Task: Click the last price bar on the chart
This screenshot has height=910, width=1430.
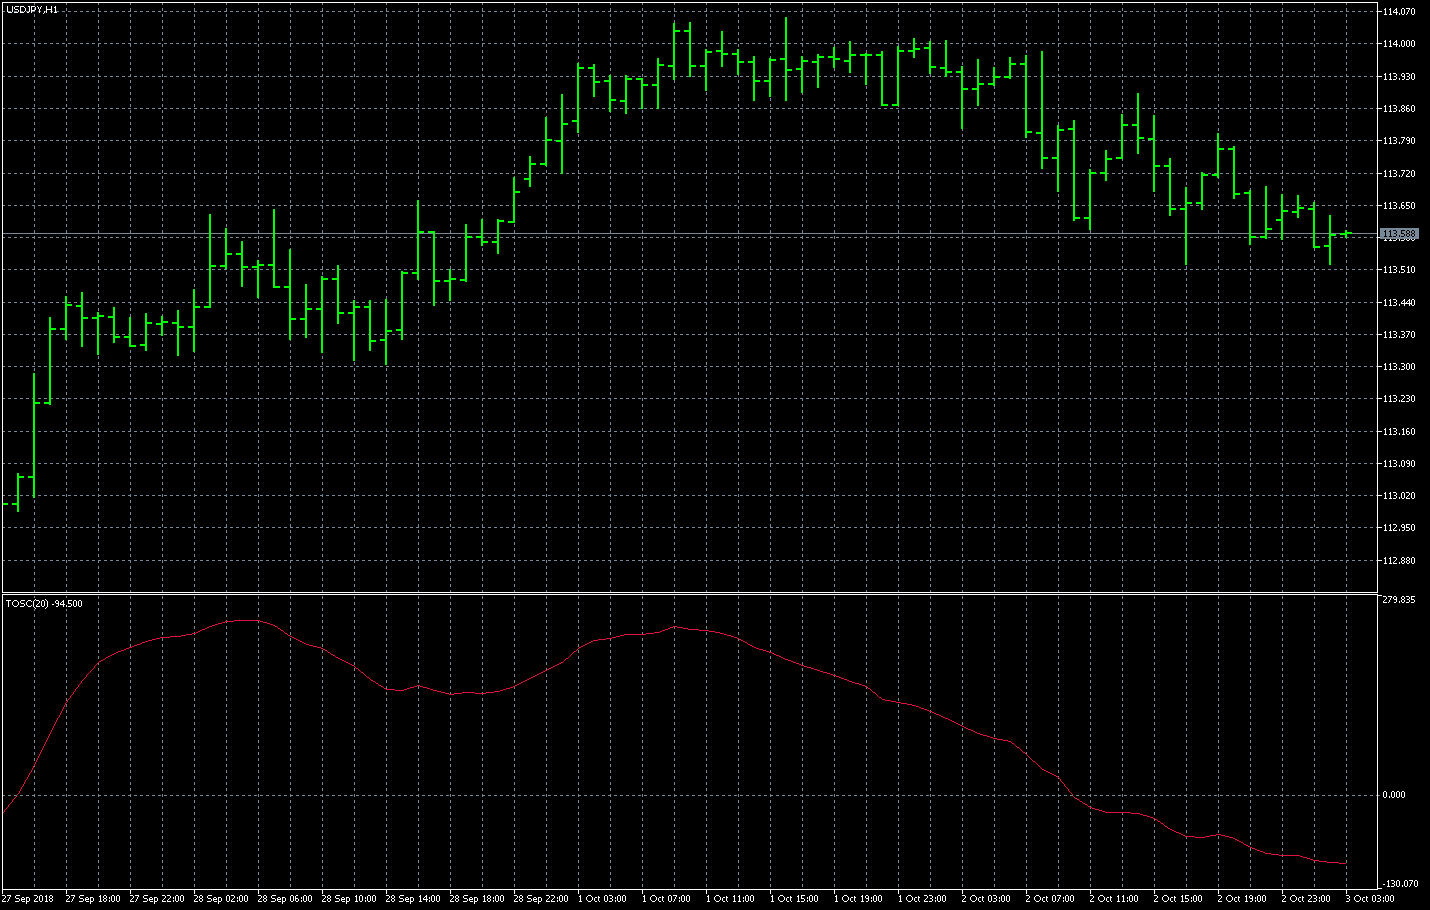Action: (x=1346, y=233)
